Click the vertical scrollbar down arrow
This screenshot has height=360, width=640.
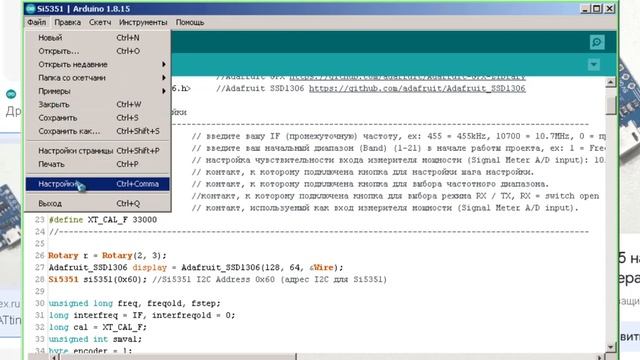(611, 347)
